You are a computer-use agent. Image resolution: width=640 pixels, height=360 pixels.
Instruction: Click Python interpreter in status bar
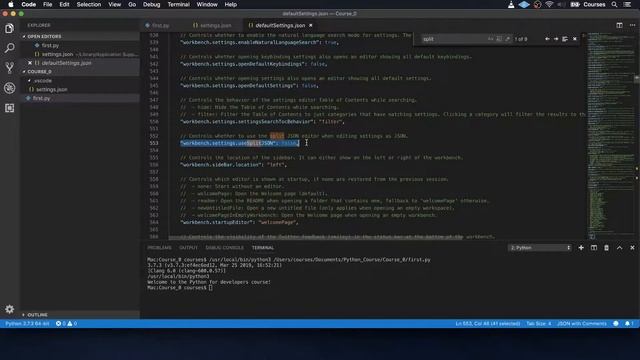coord(27,324)
